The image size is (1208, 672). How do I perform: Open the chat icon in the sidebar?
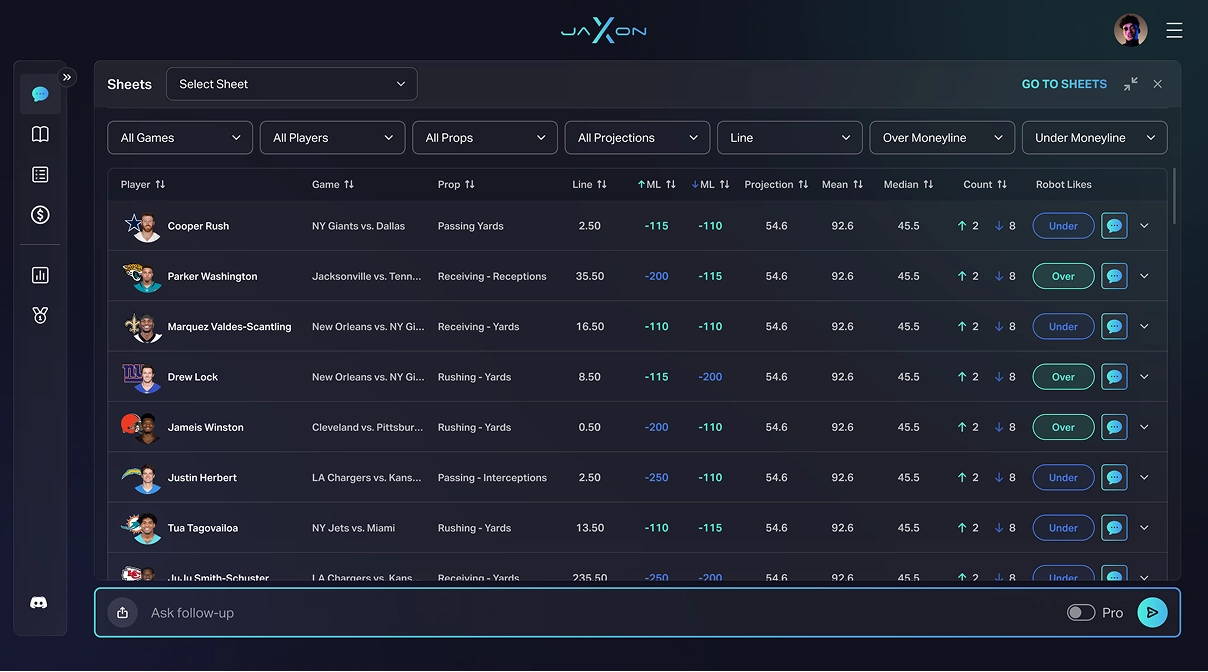point(40,94)
